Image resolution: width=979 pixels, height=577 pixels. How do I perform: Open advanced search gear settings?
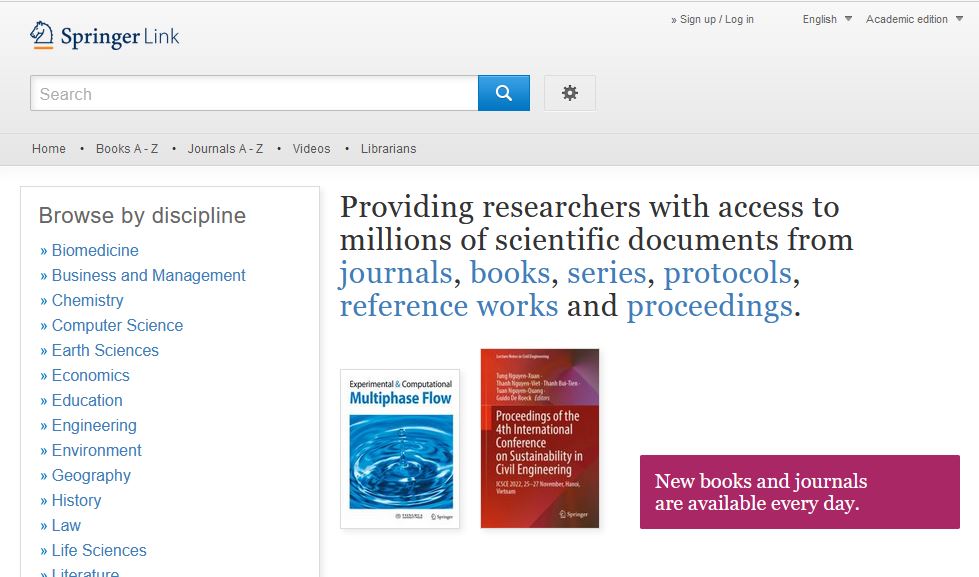pyautogui.click(x=569, y=93)
